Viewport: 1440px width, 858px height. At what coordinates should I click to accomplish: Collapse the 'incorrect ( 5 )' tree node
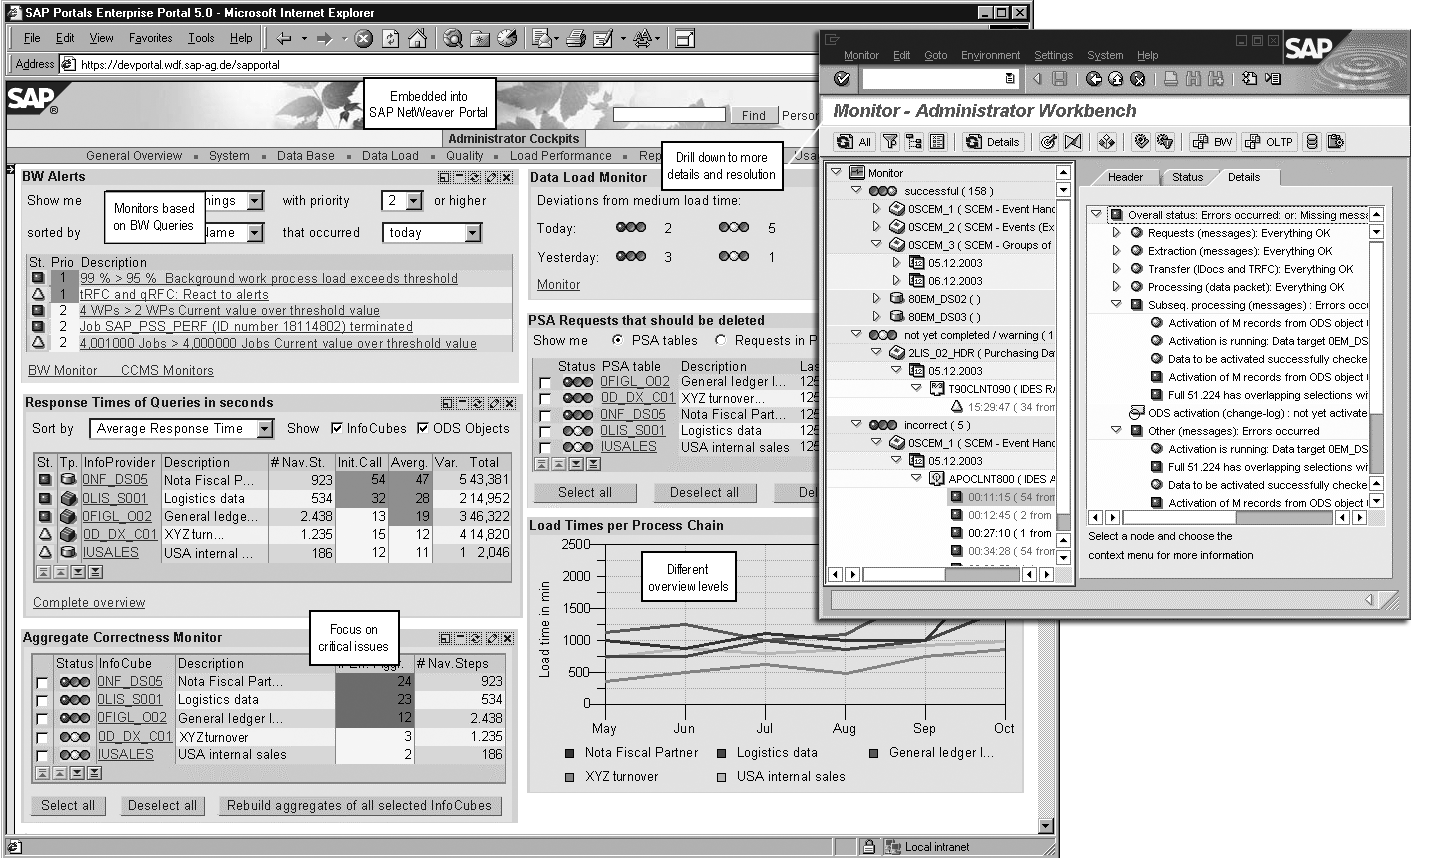856,424
